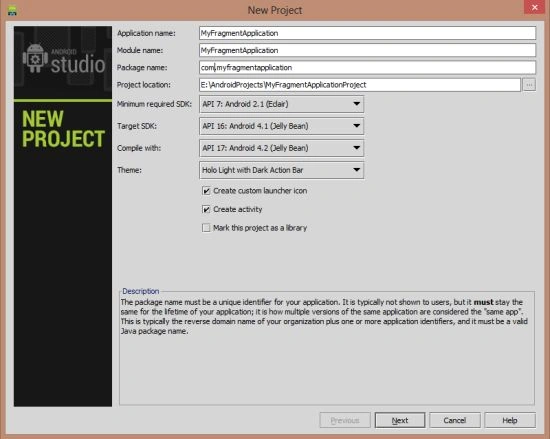
Task: Select the Package name text field
Action: pos(367,67)
